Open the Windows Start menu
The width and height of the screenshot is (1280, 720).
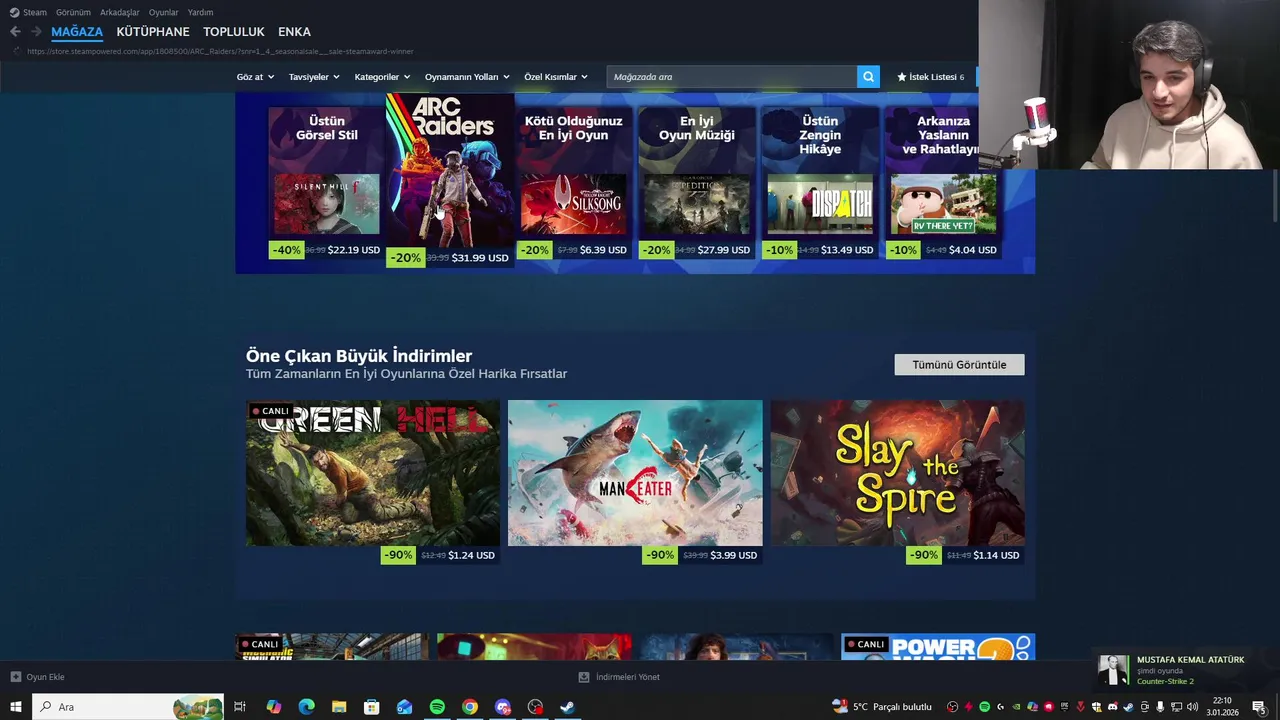[16, 707]
